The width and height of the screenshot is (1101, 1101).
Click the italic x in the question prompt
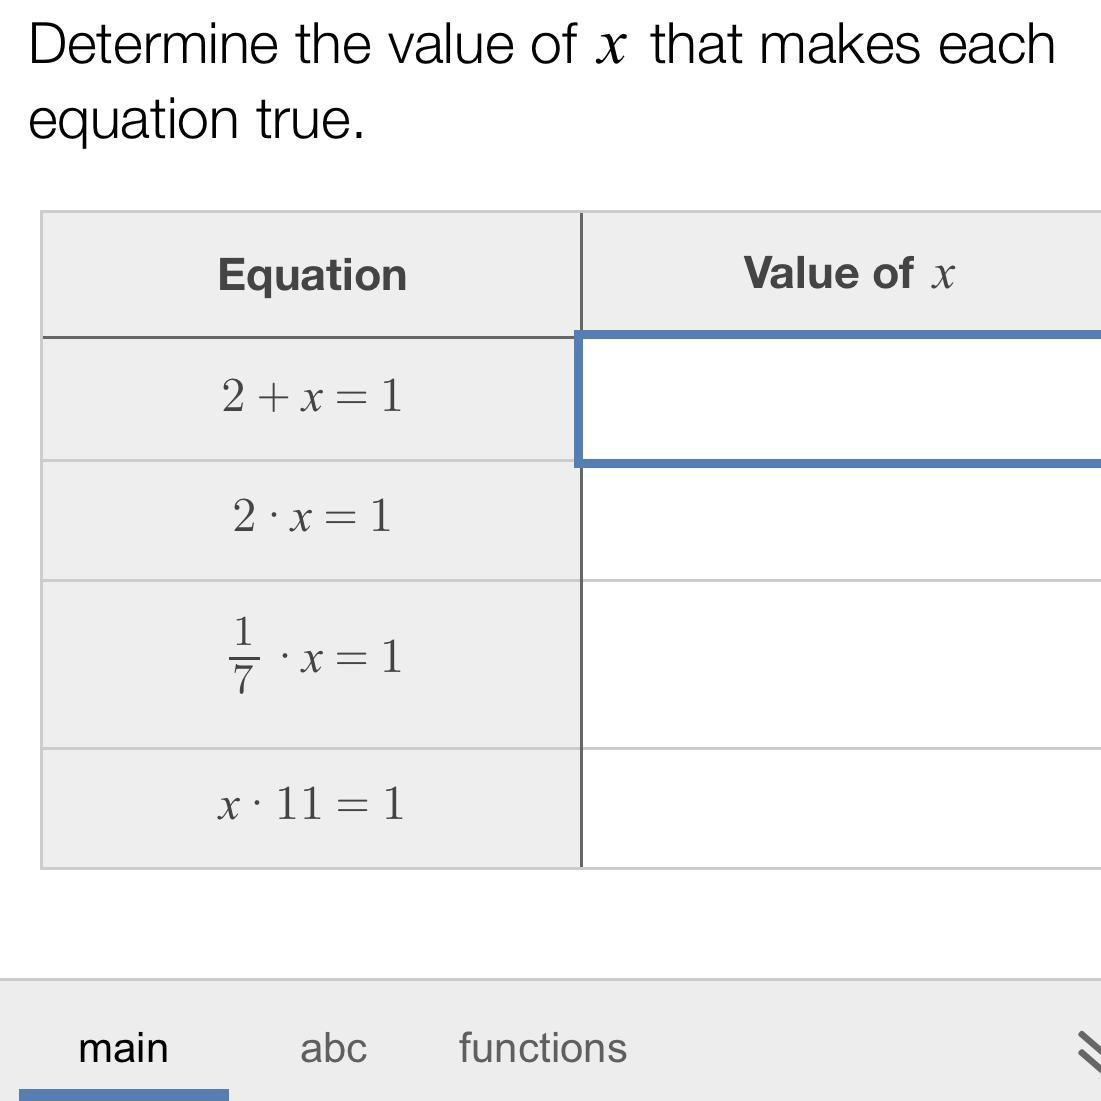tap(610, 49)
